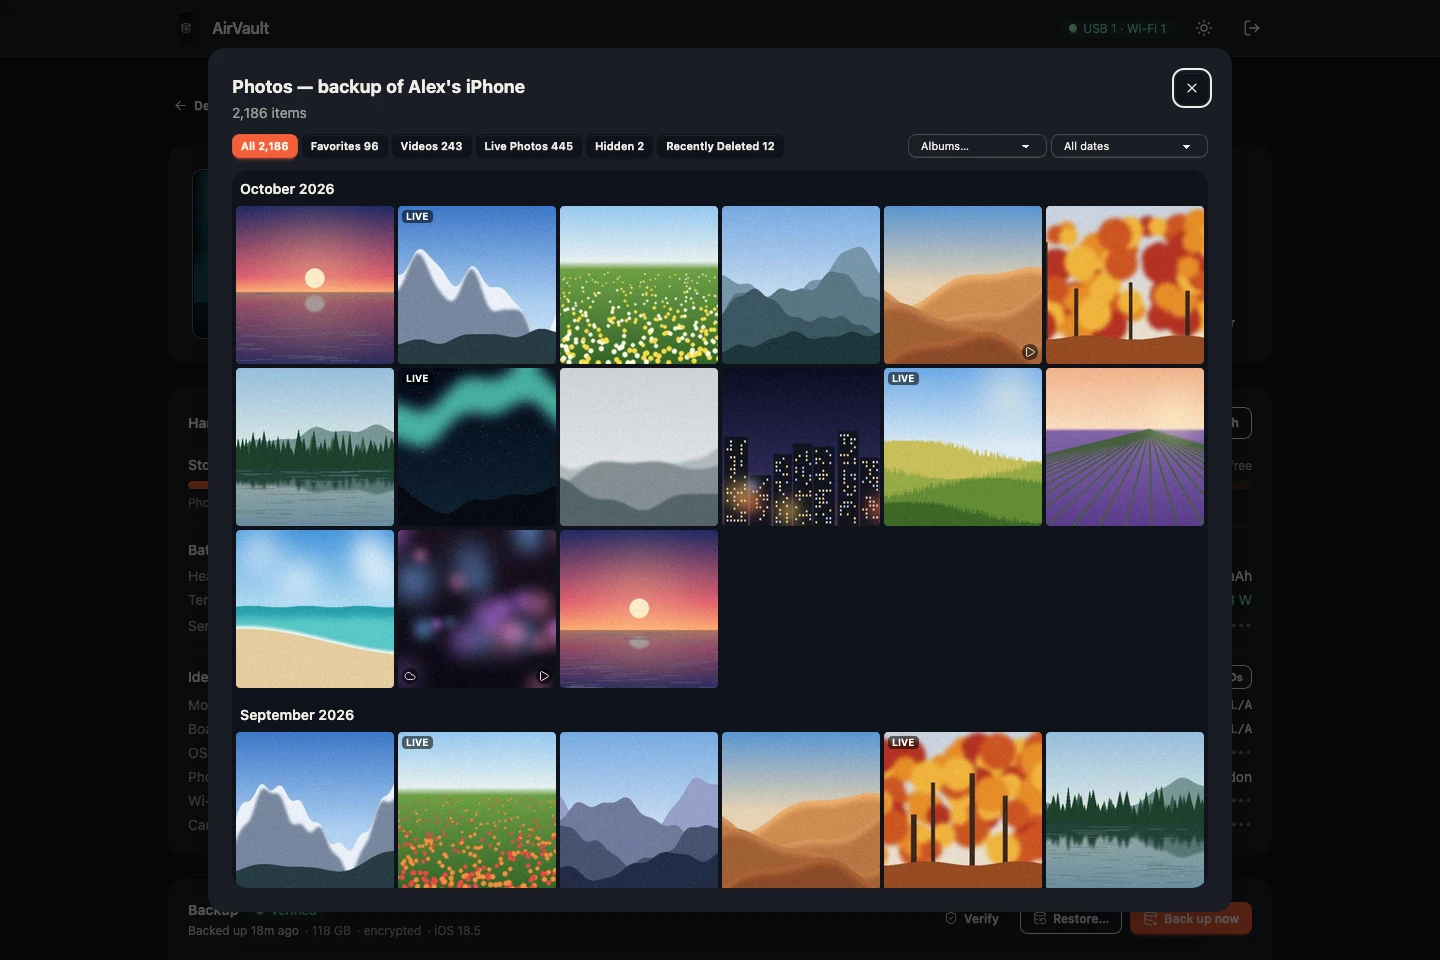Image resolution: width=1440 pixels, height=960 pixels.
Task: Switch to the Live Photos 445 tab
Action: pyautogui.click(x=529, y=146)
